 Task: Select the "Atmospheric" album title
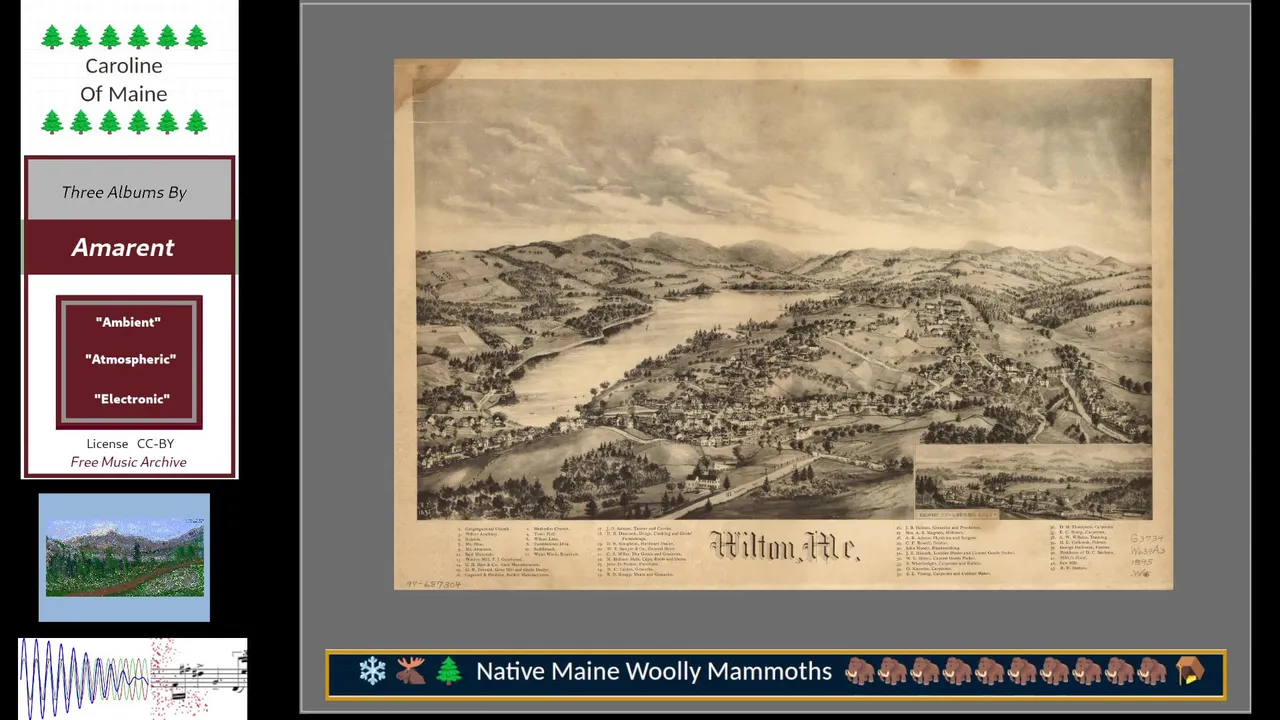130,359
